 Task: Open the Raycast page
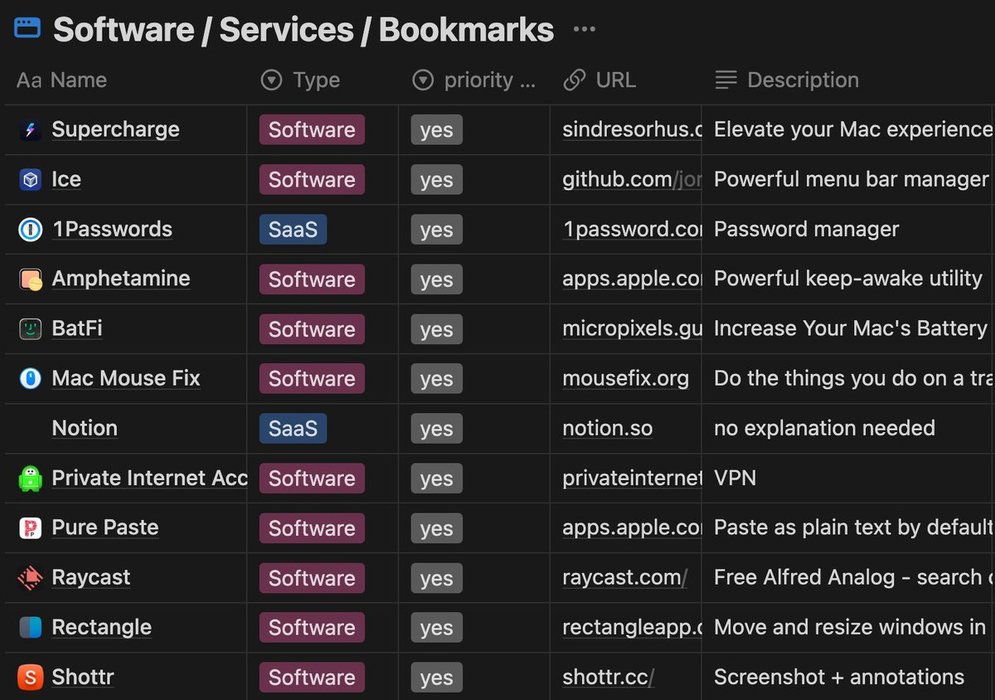[91, 578]
